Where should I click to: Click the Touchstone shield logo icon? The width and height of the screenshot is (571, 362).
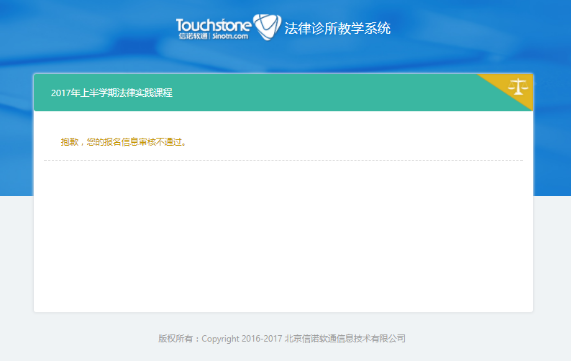click(267, 27)
